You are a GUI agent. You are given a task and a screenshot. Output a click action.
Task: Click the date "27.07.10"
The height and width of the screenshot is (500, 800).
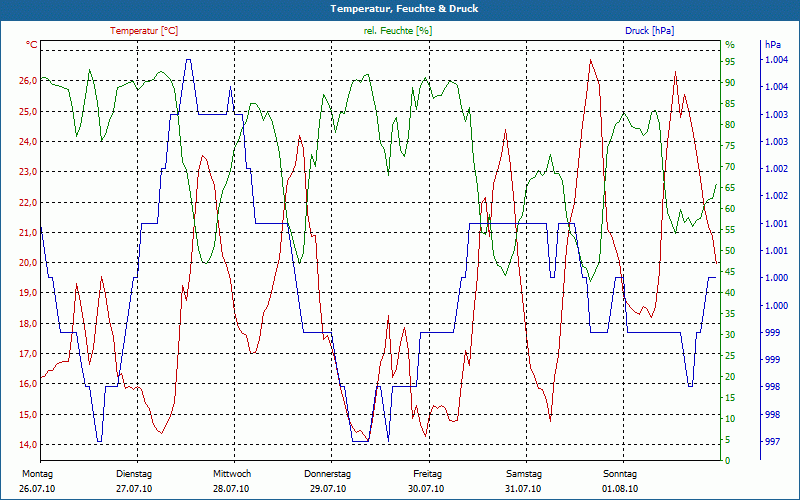pos(134,489)
